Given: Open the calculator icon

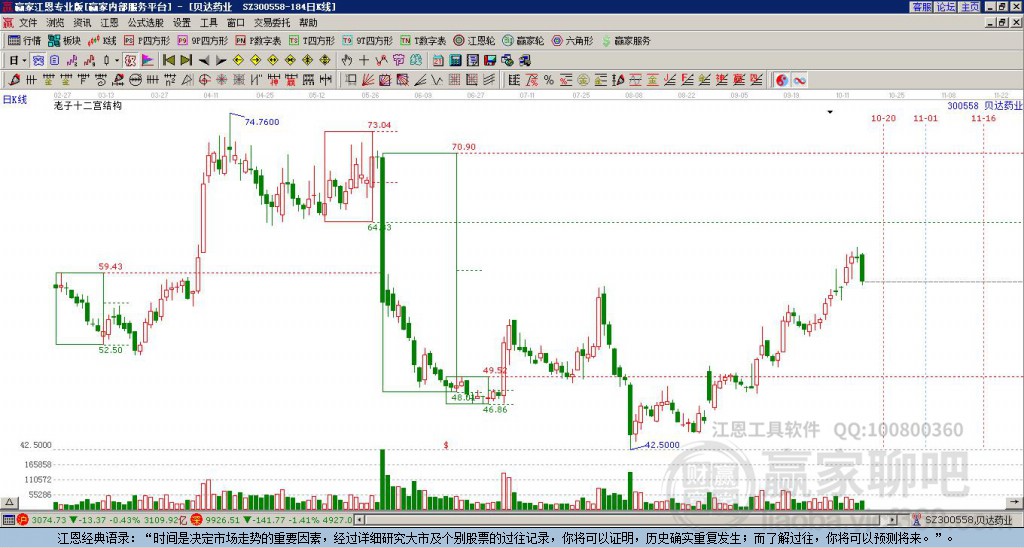Looking at the screenshot, I should [x=455, y=60].
